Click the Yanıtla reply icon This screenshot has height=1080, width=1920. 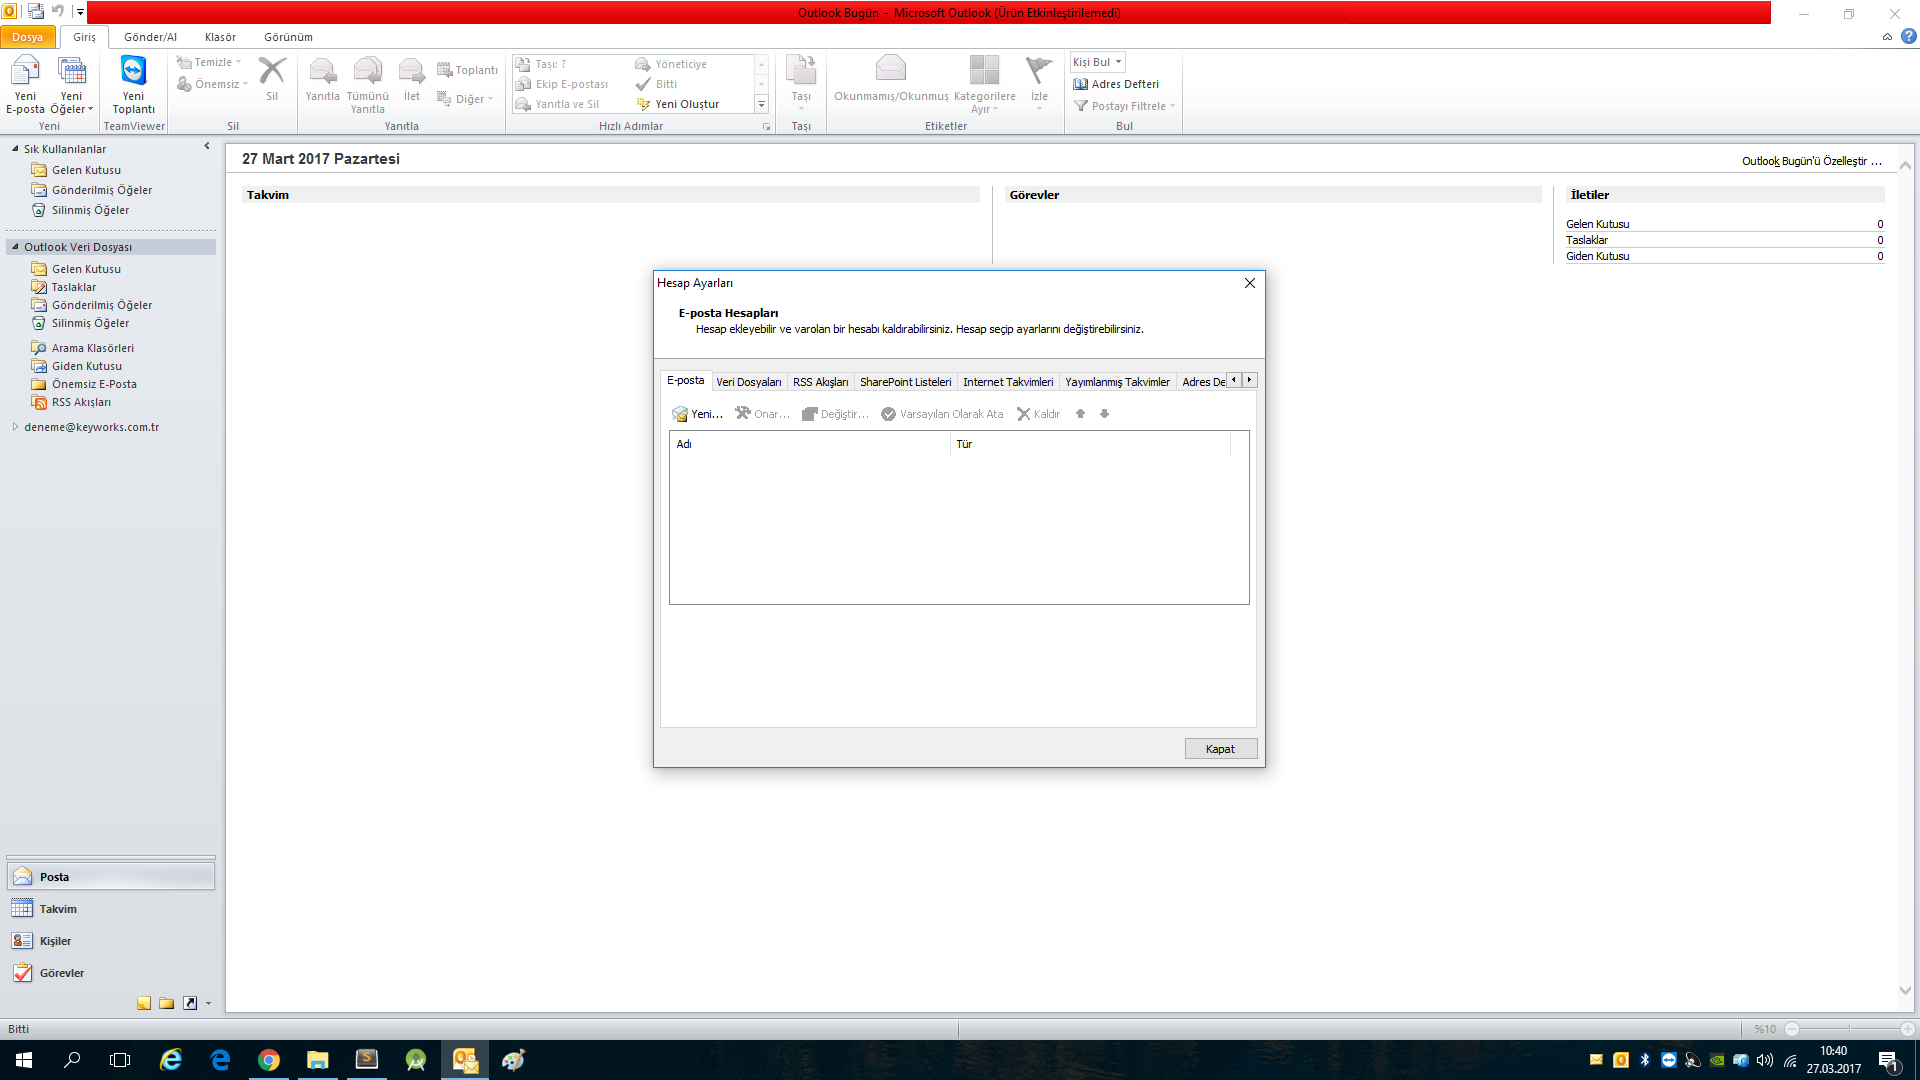coord(322,79)
